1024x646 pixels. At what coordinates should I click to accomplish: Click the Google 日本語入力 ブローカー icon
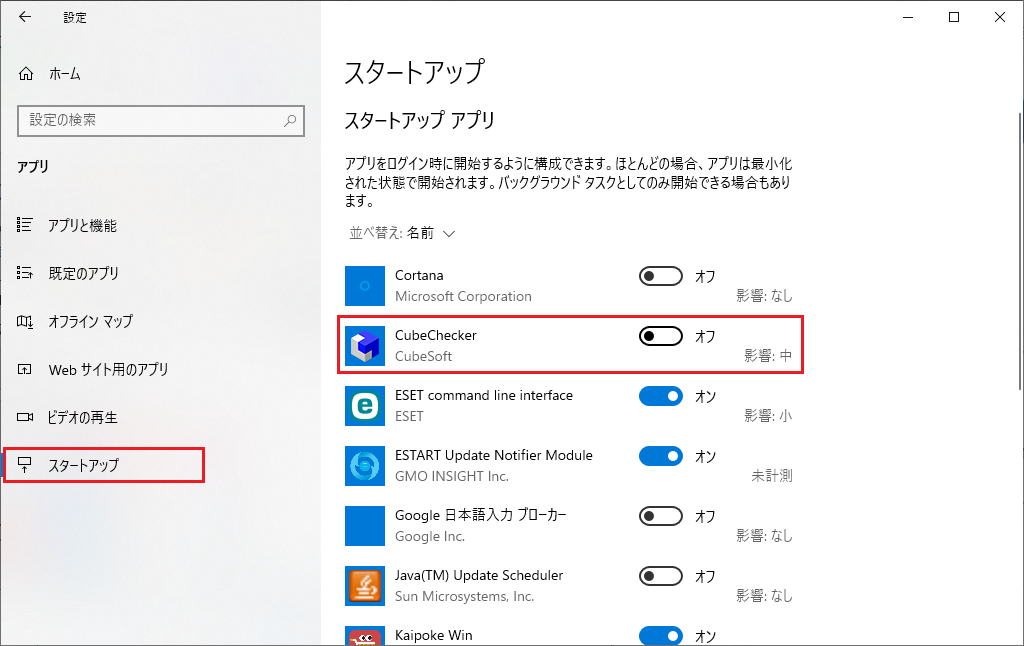(365, 526)
